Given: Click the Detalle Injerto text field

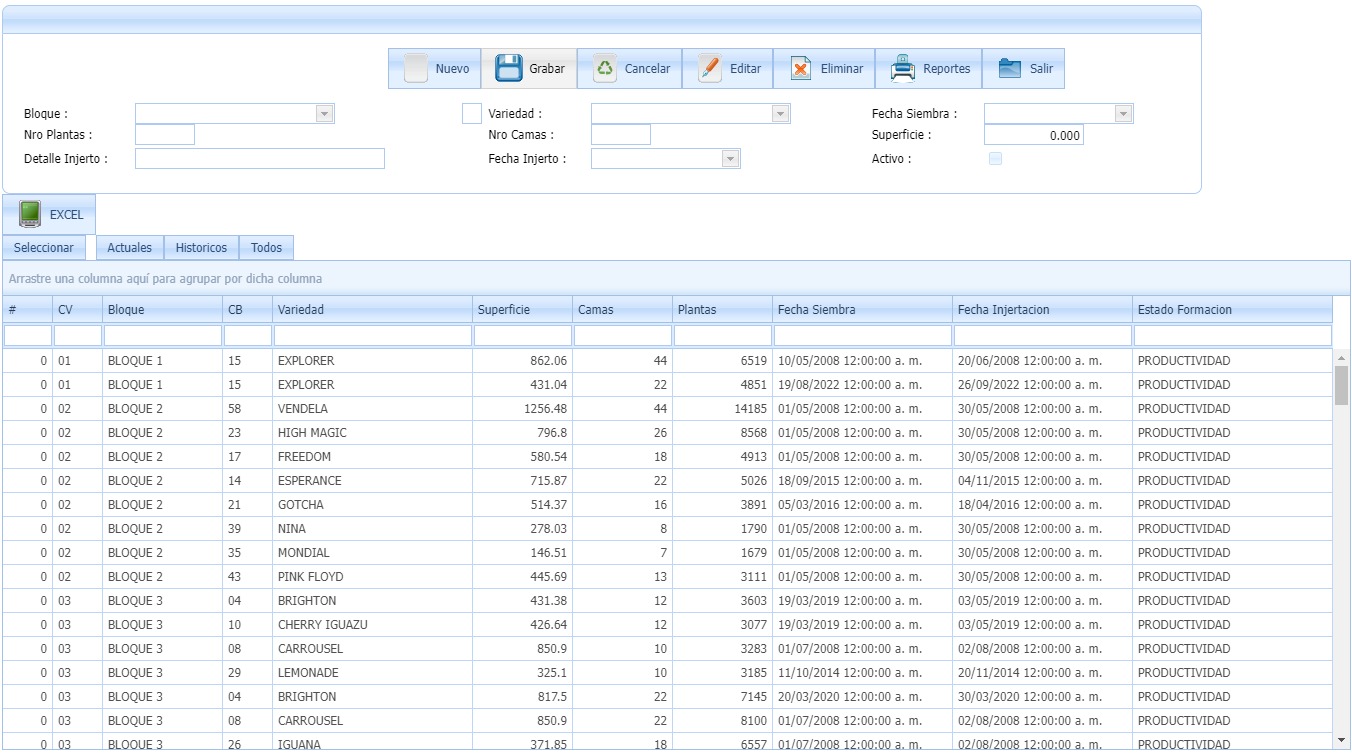Looking at the screenshot, I should click(259, 159).
